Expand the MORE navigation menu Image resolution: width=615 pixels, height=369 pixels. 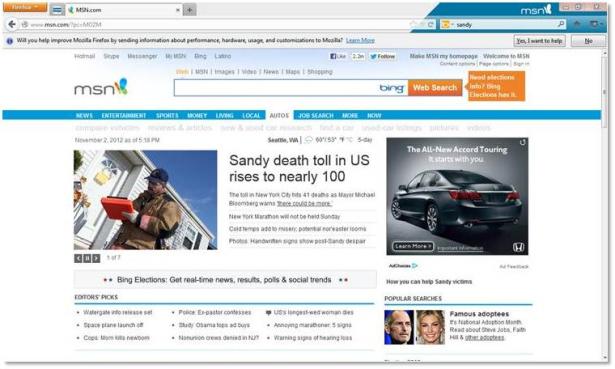[350, 115]
